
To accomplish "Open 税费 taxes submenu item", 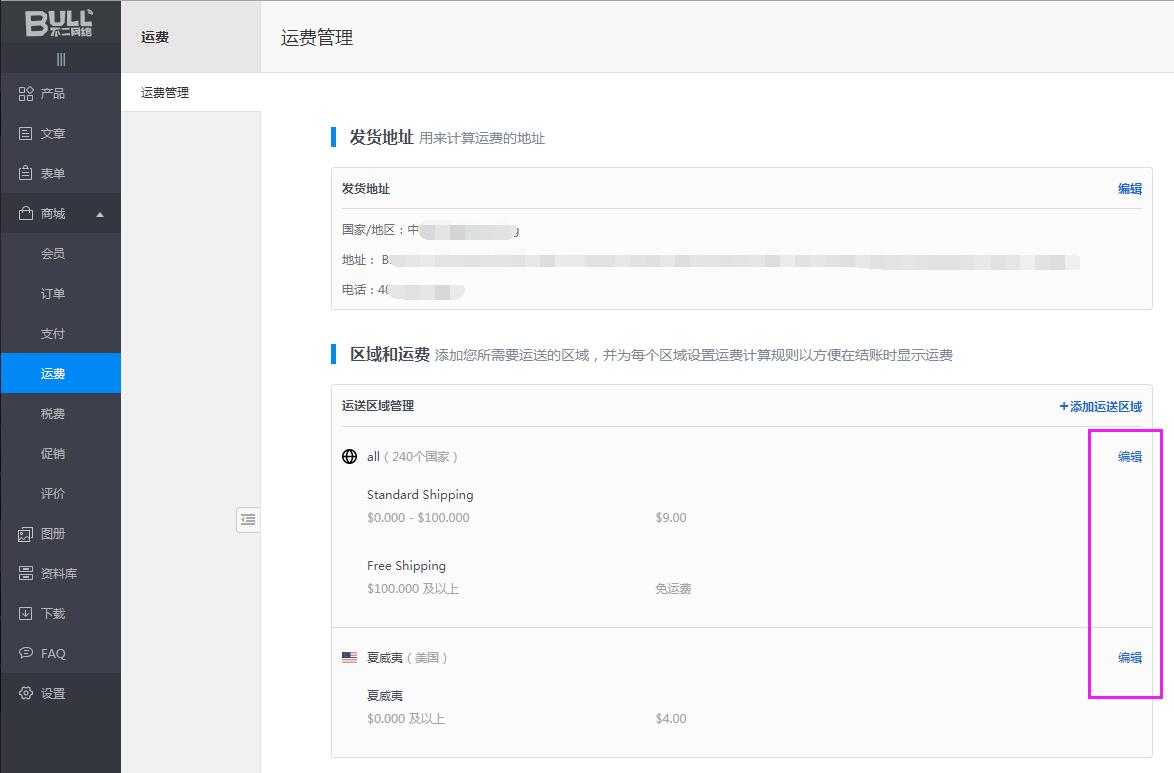I will tap(53, 414).
